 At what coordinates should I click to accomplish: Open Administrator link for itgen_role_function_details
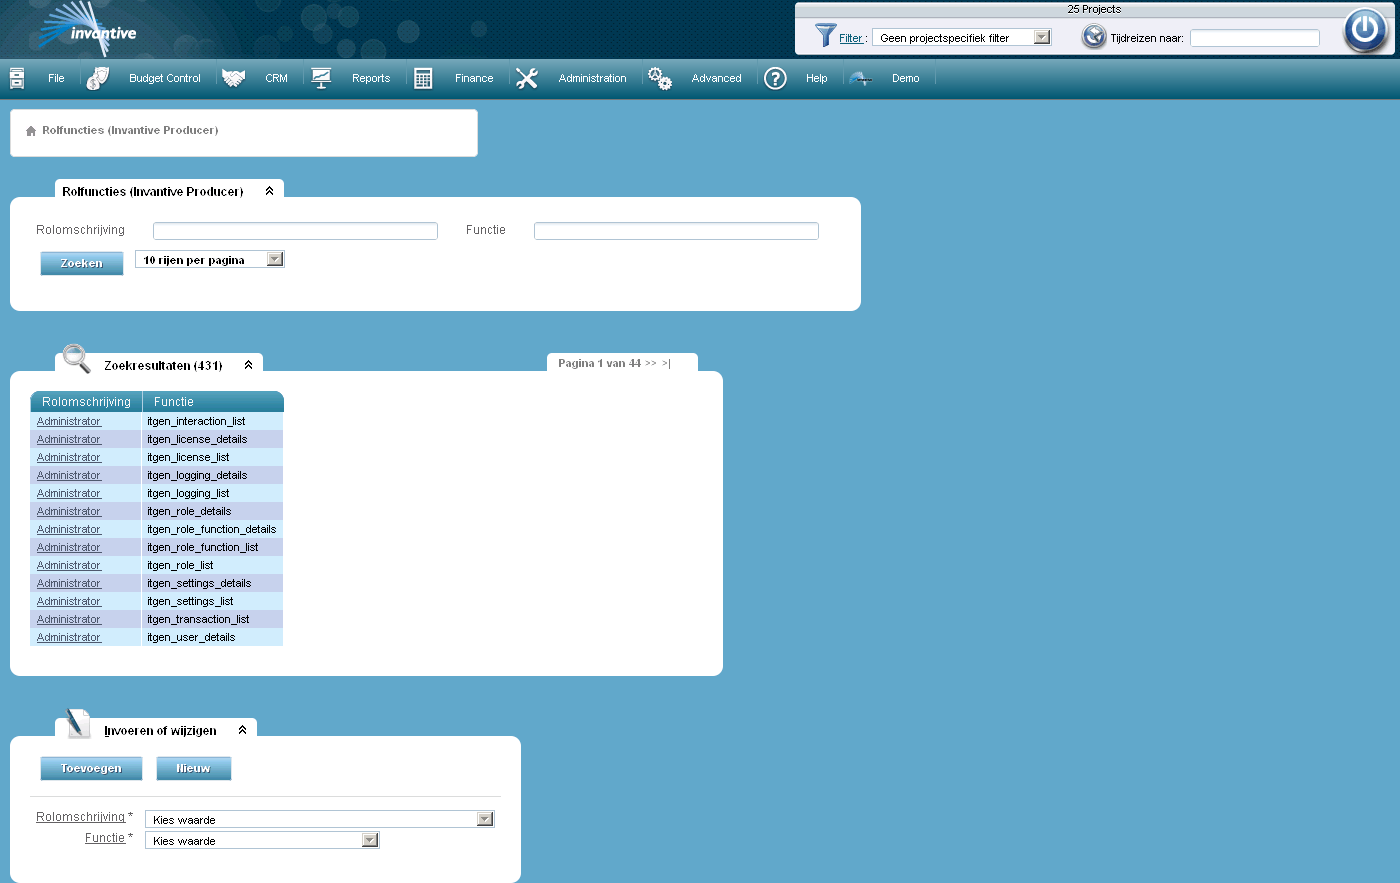pyautogui.click(x=69, y=529)
